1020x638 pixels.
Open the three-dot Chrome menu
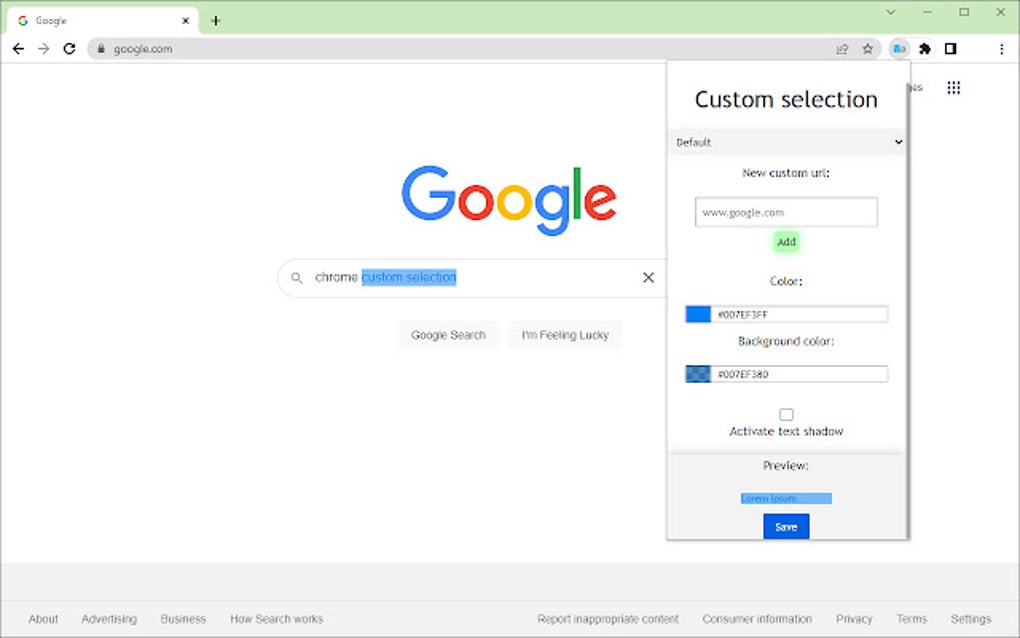[1001, 48]
